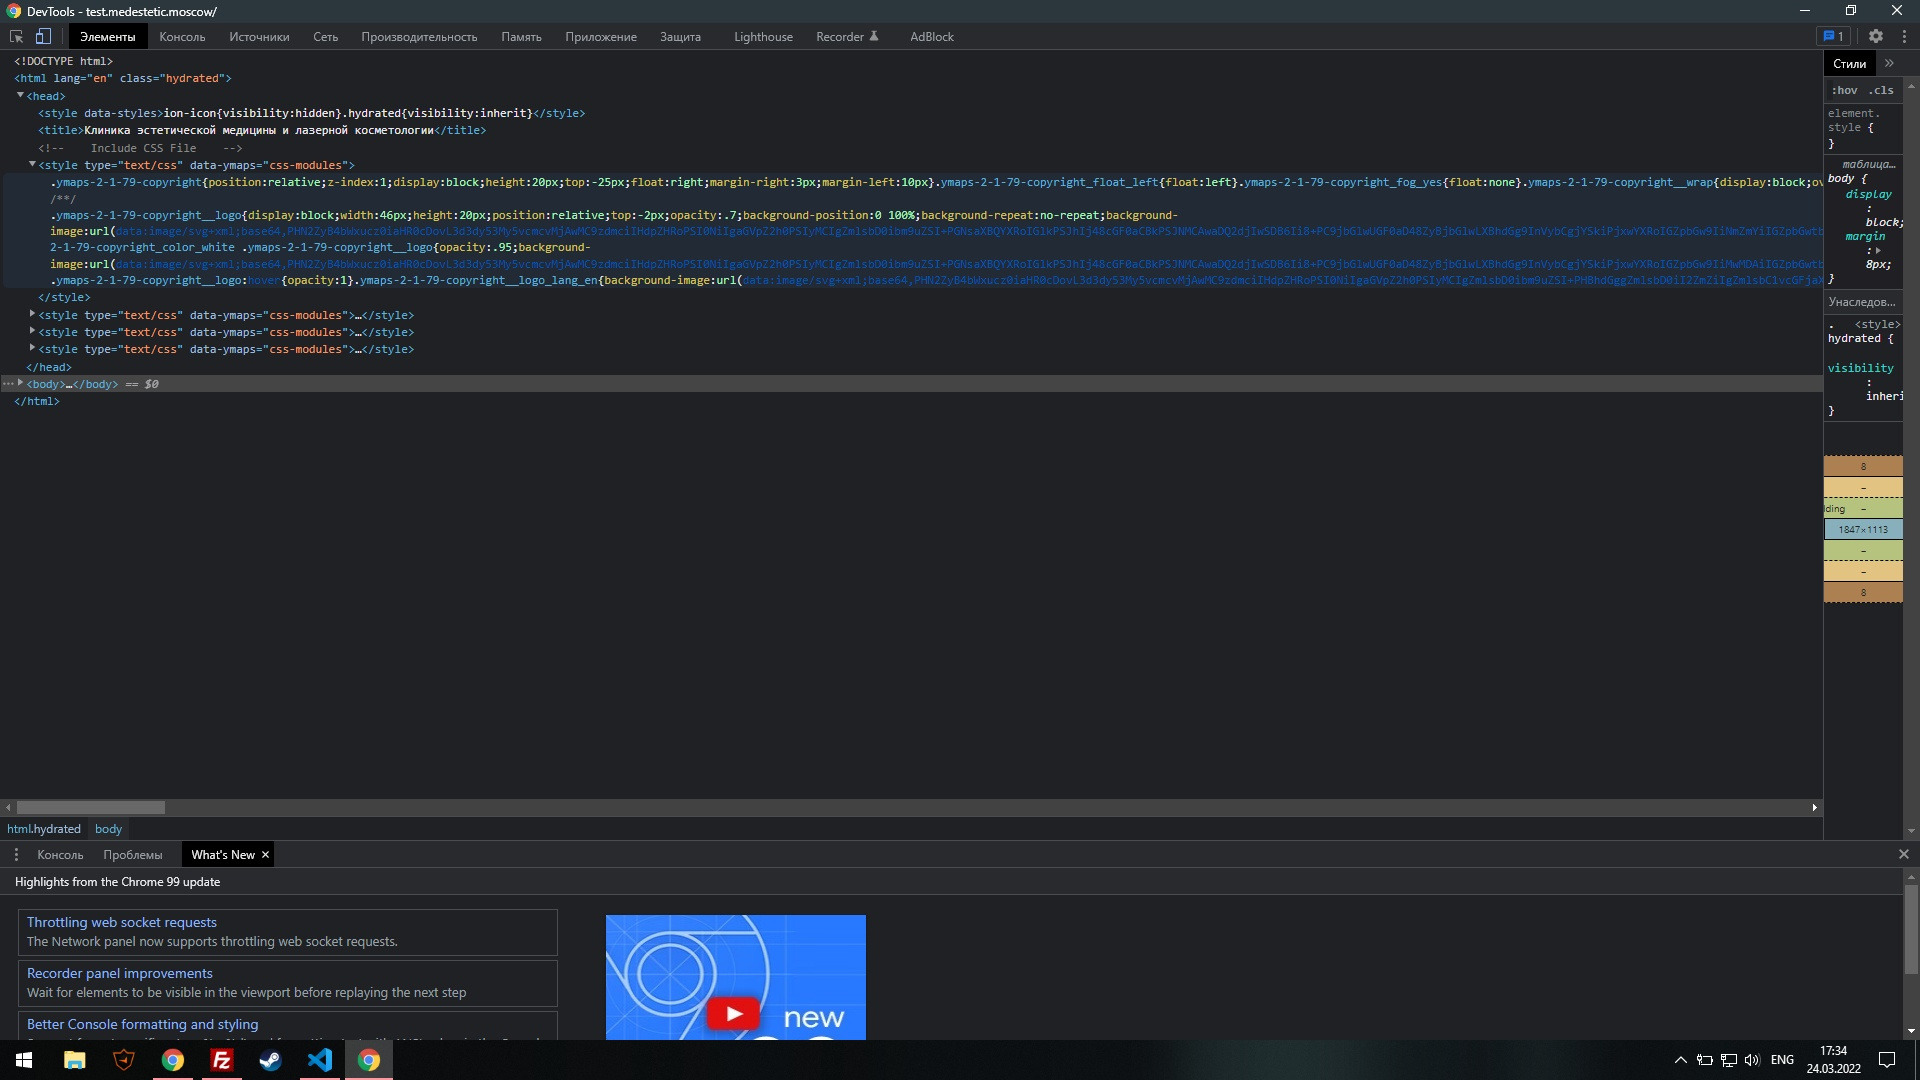Select the Стили pane tab
This screenshot has width=1920, height=1080.
(1849, 63)
